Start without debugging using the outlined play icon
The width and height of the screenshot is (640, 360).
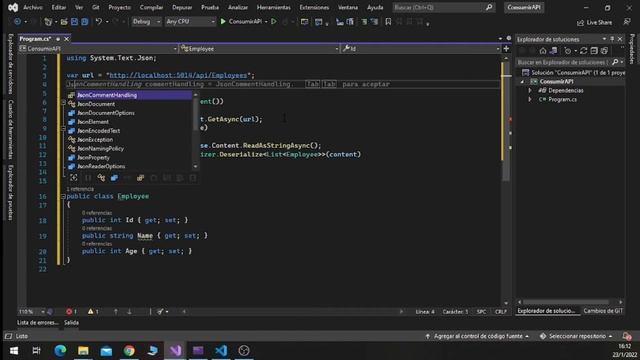[x=274, y=22]
